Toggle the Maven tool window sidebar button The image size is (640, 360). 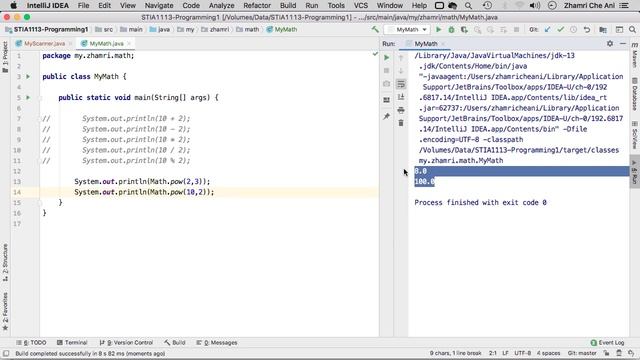click(635, 55)
